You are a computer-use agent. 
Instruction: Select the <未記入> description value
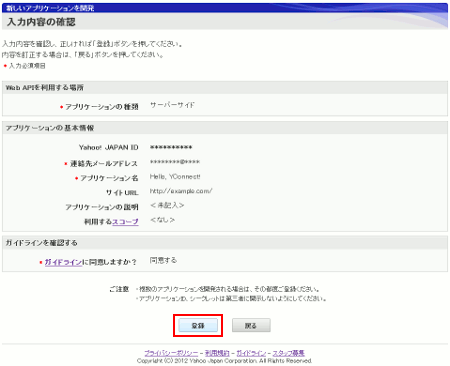tap(167, 205)
